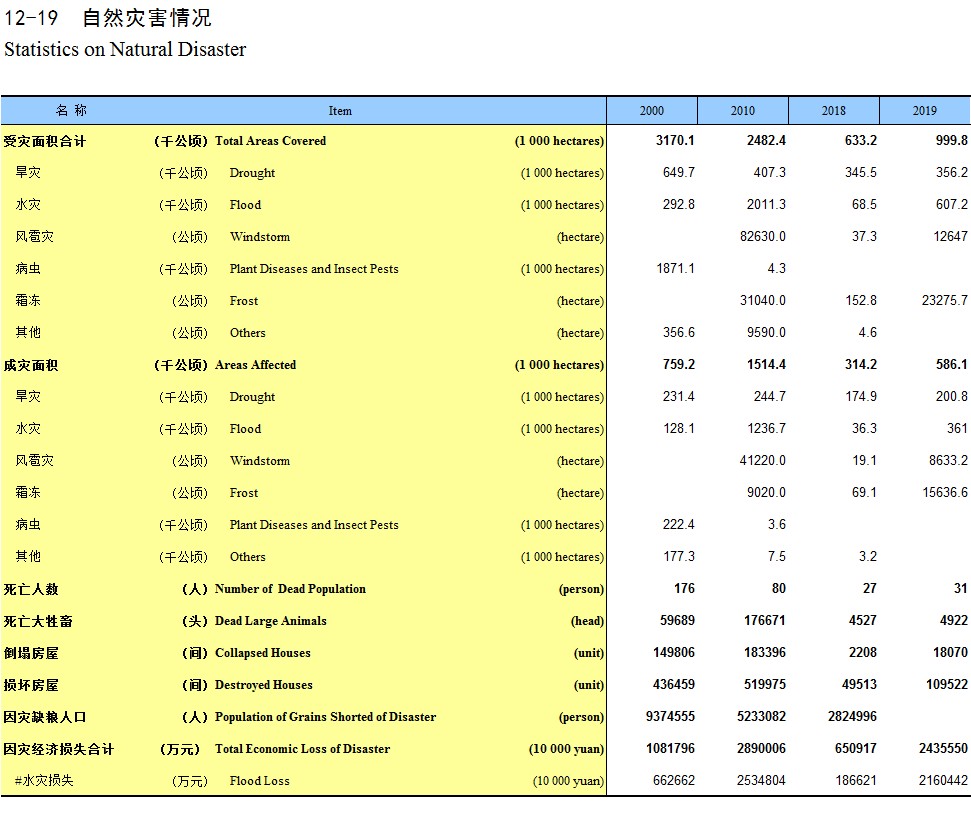
Task: Click the "受灾面积合计" row label
Action: (45, 141)
